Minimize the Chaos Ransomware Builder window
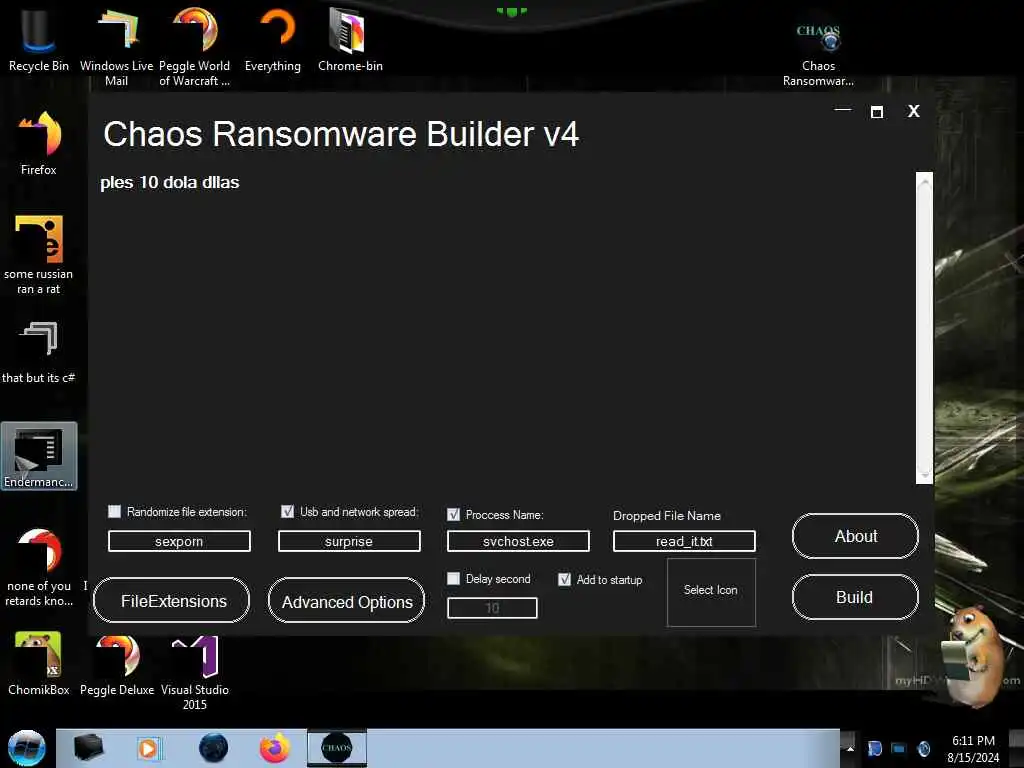The image size is (1024, 768). (843, 110)
